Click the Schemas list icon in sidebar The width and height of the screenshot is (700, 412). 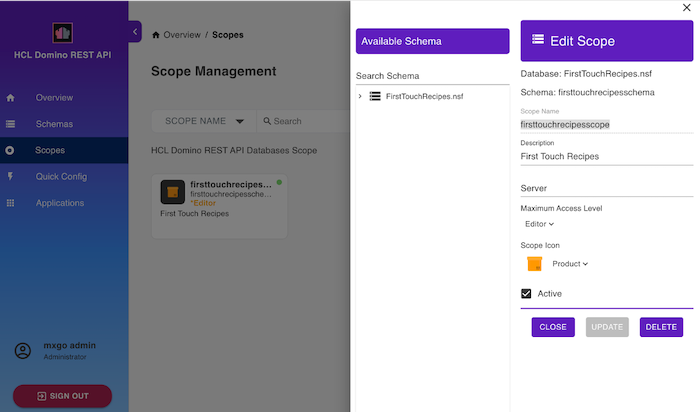(x=10, y=124)
